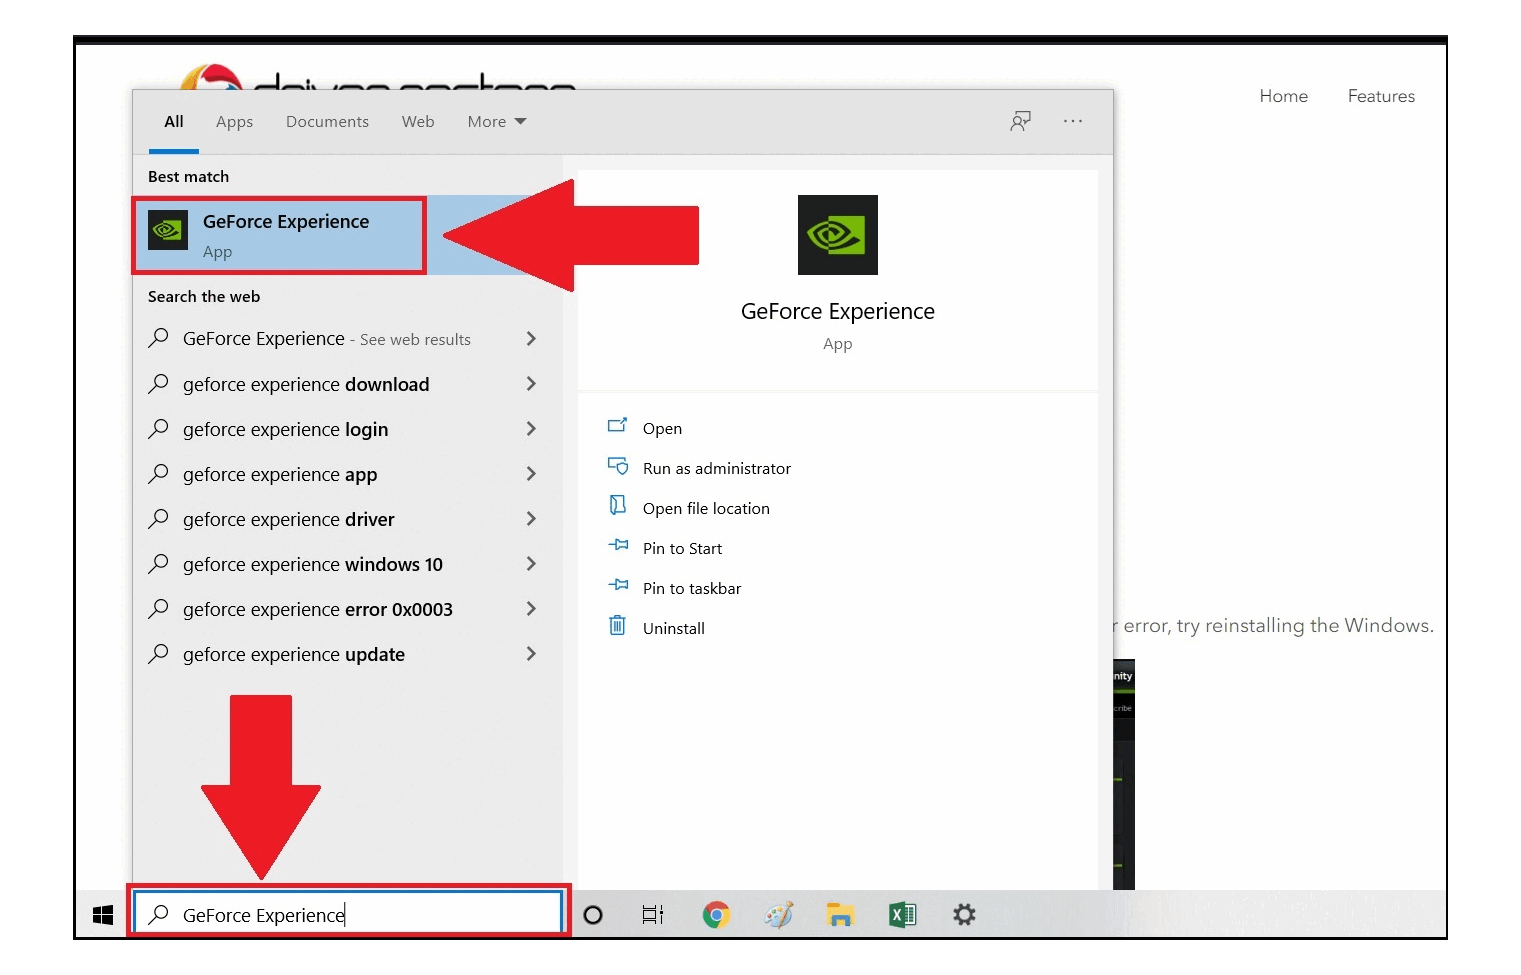Click the pin icon beside Pin to taskbar

coord(618,586)
